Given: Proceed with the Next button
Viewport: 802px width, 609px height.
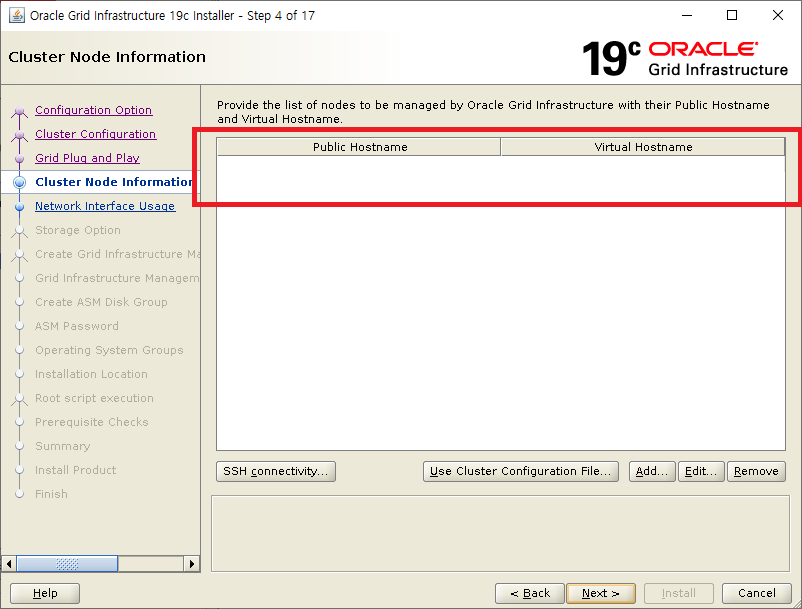Looking at the screenshot, I should point(600,593).
